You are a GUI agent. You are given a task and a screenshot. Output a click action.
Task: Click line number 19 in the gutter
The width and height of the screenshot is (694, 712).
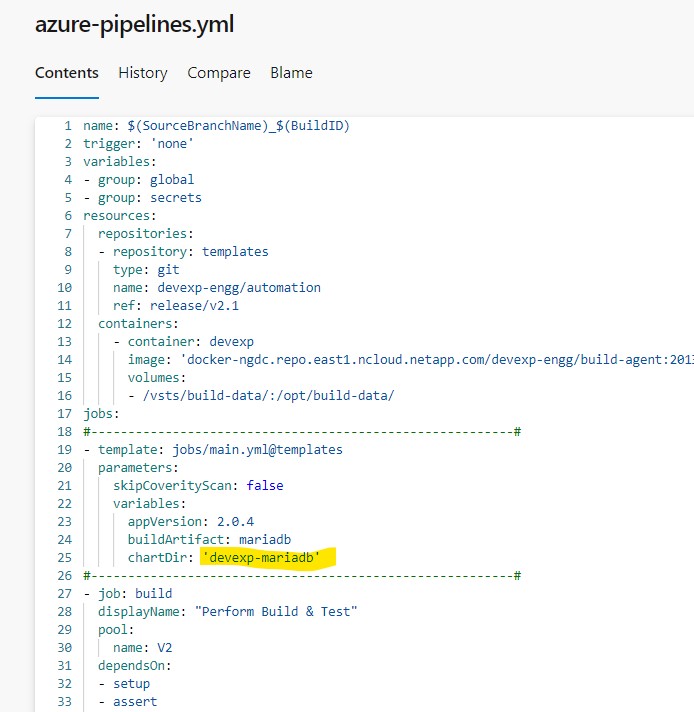(64, 449)
